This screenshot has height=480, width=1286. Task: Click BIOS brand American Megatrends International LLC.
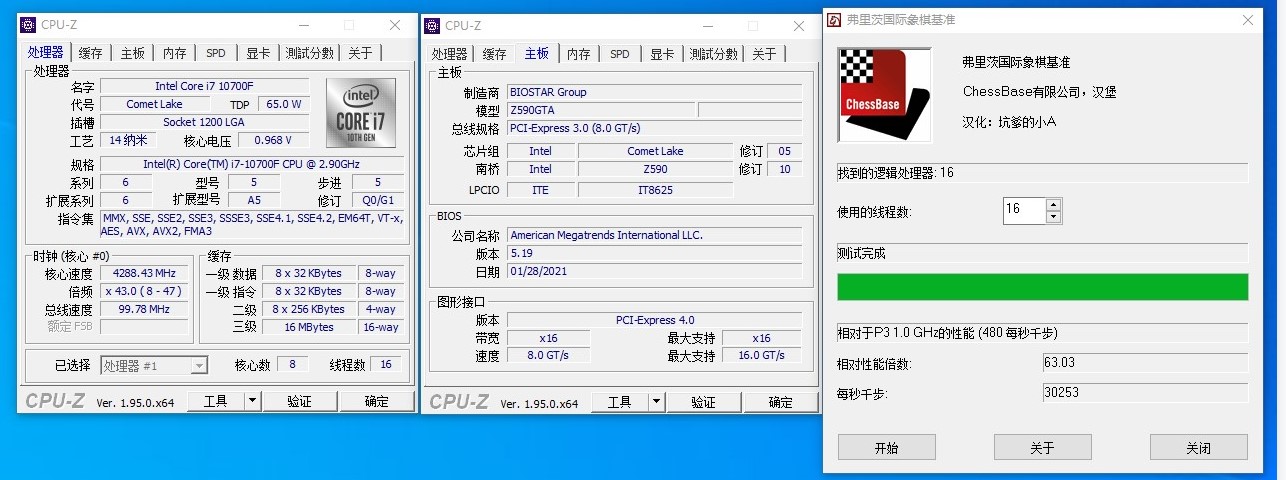pyautogui.click(x=654, y=235)
